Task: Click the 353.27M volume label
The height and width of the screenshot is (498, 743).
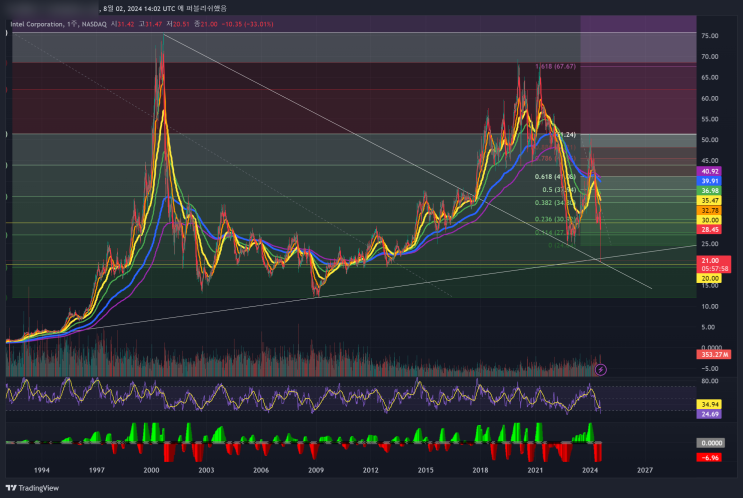Action: coord(714,354)
